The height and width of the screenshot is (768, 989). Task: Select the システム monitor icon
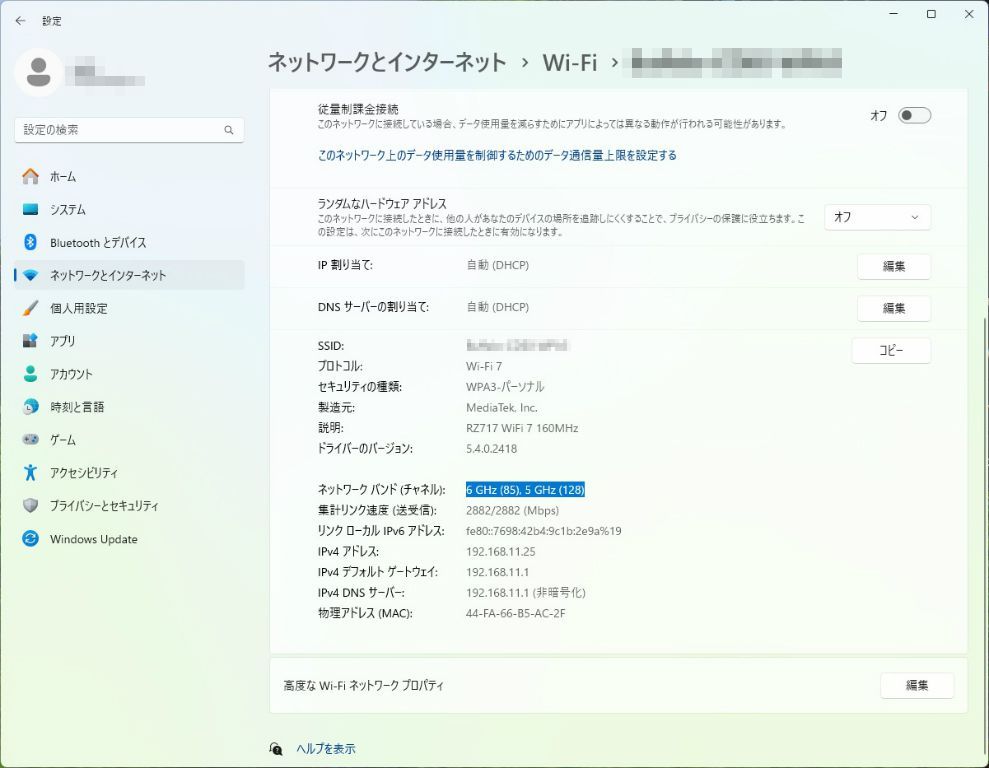(x=30, y=210)
